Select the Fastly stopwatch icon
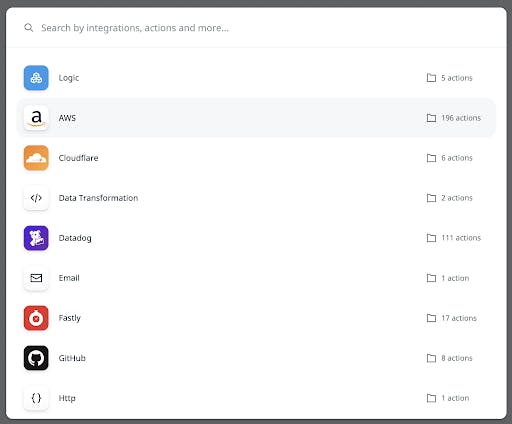512x424 pixels. tap(36, 318)
